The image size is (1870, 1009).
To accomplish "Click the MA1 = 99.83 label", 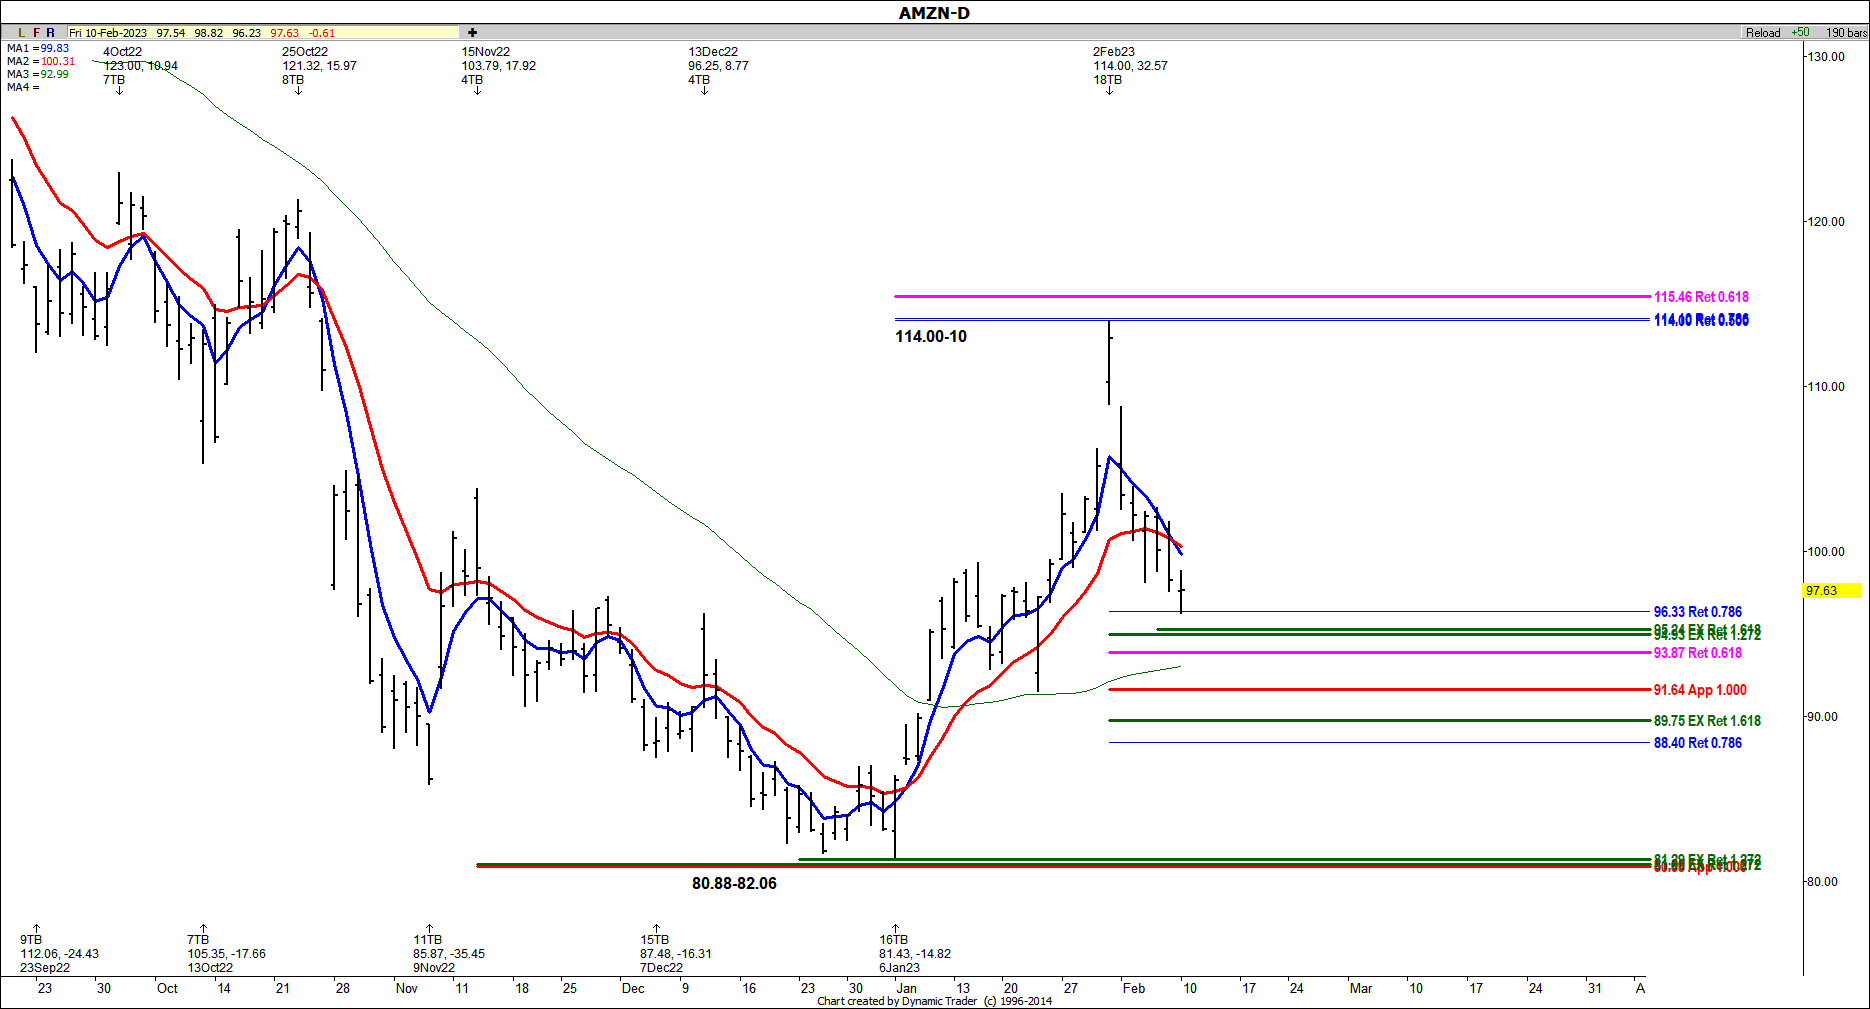I will tap(38, 48).
